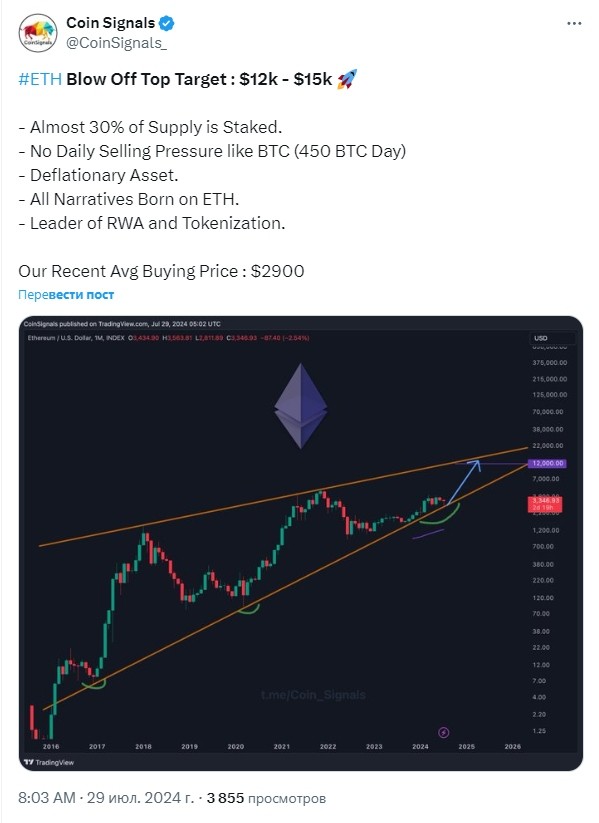Open the Coin Signals profile avatar
Viewport: 599px width, 823px height.
pyautogui.click(x=38, y=33)
